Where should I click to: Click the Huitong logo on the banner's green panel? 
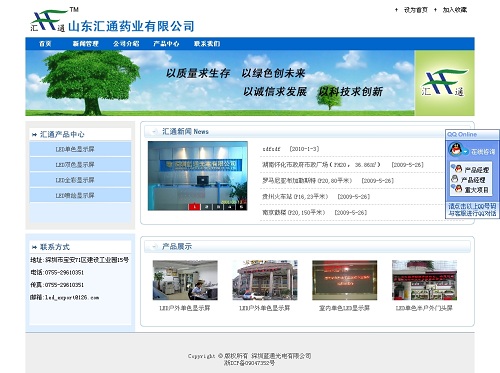[x=444, y=82]
